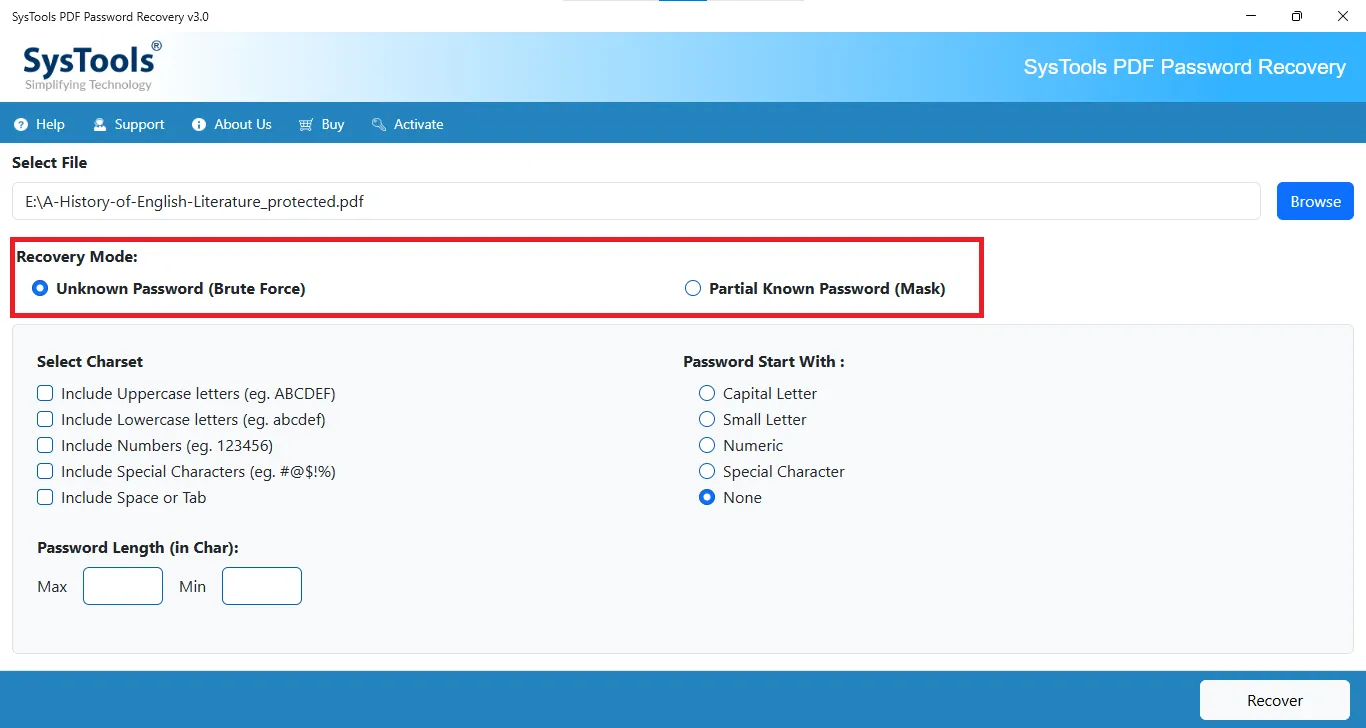Check Include Lowercase letters option
Image resolution: width=1366 pixels, height=728 pixels.
[45, 419]
